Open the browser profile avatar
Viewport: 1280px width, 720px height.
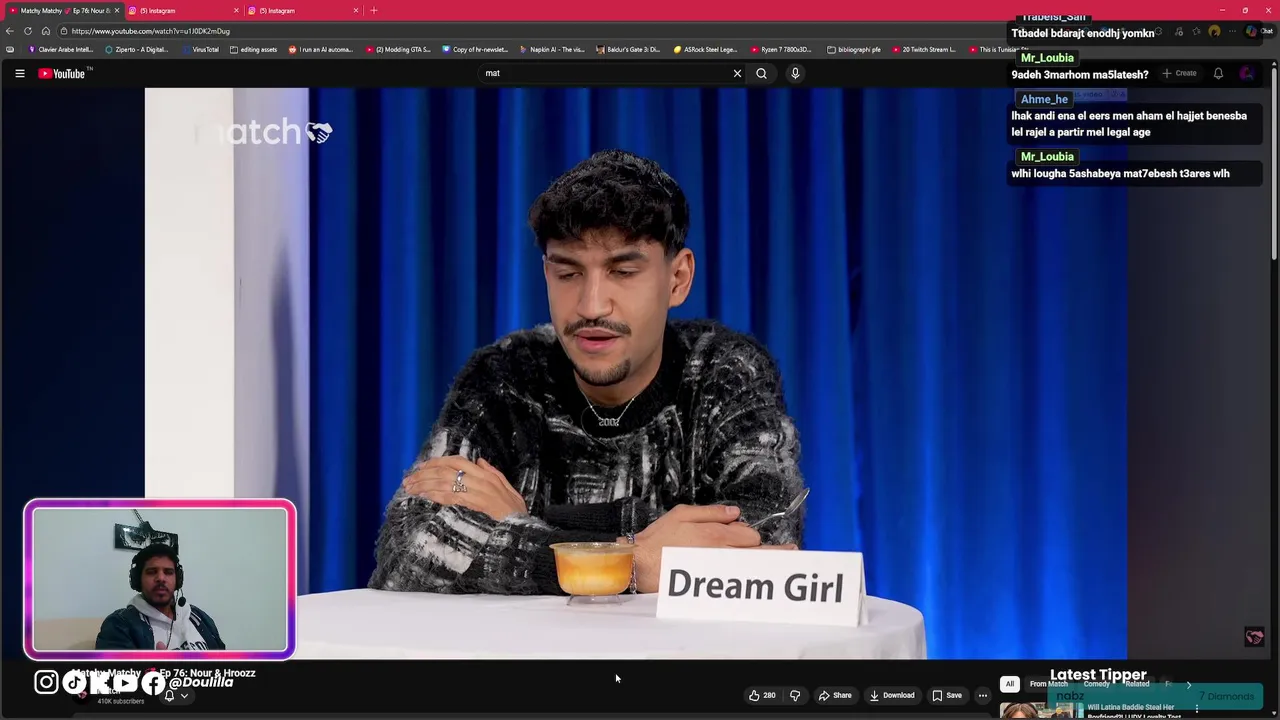tap(1214, 32)
